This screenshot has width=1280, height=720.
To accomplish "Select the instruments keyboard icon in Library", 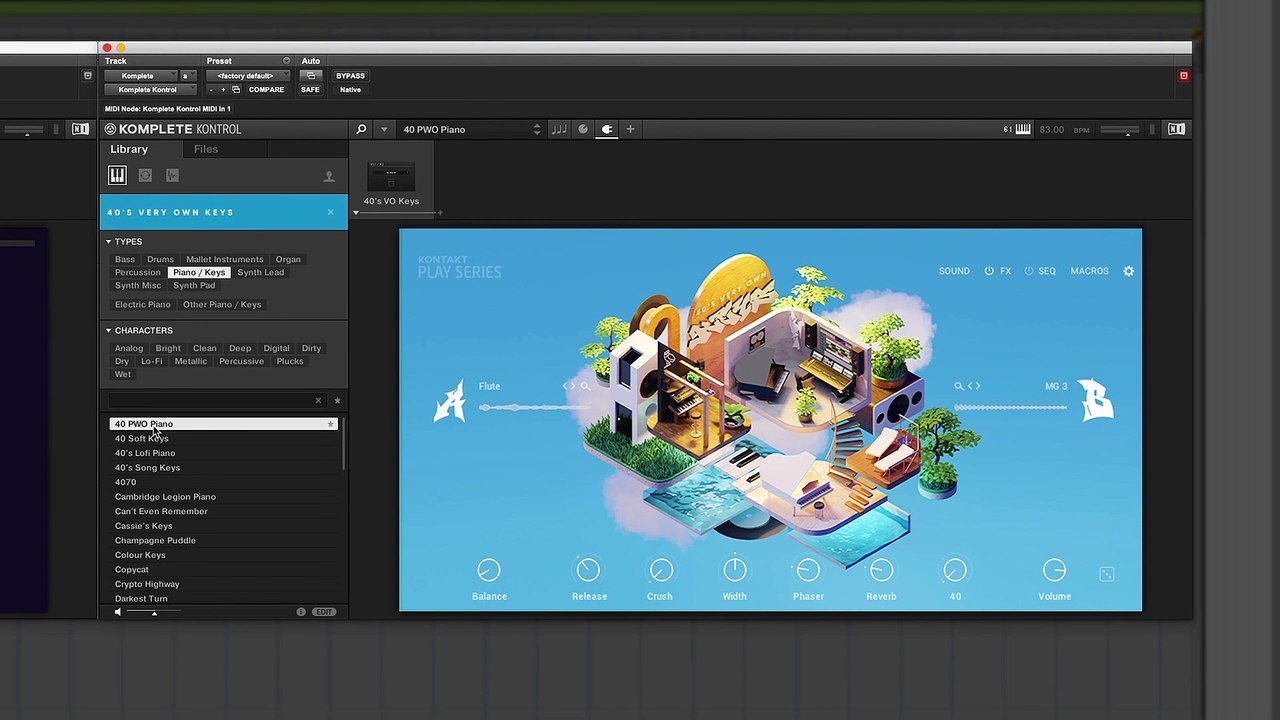I will tap(117, 176).
